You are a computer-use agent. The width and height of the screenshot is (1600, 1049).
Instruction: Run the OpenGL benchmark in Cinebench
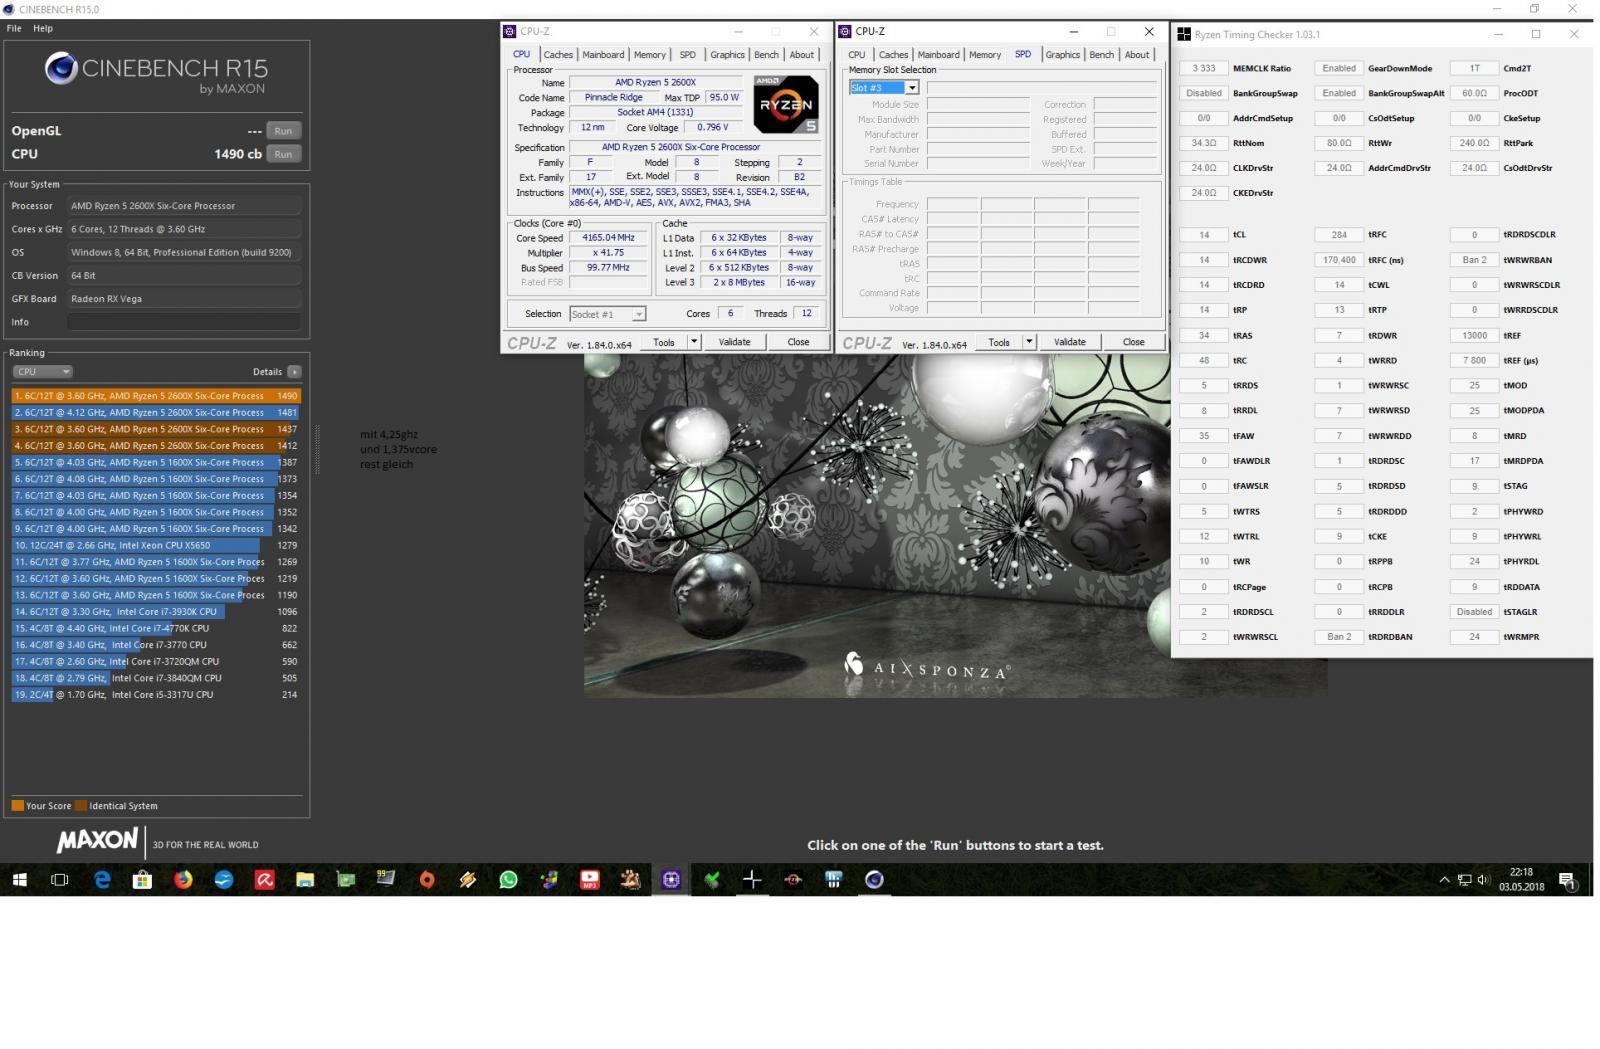pyautogui.click(x=284, y=131)
